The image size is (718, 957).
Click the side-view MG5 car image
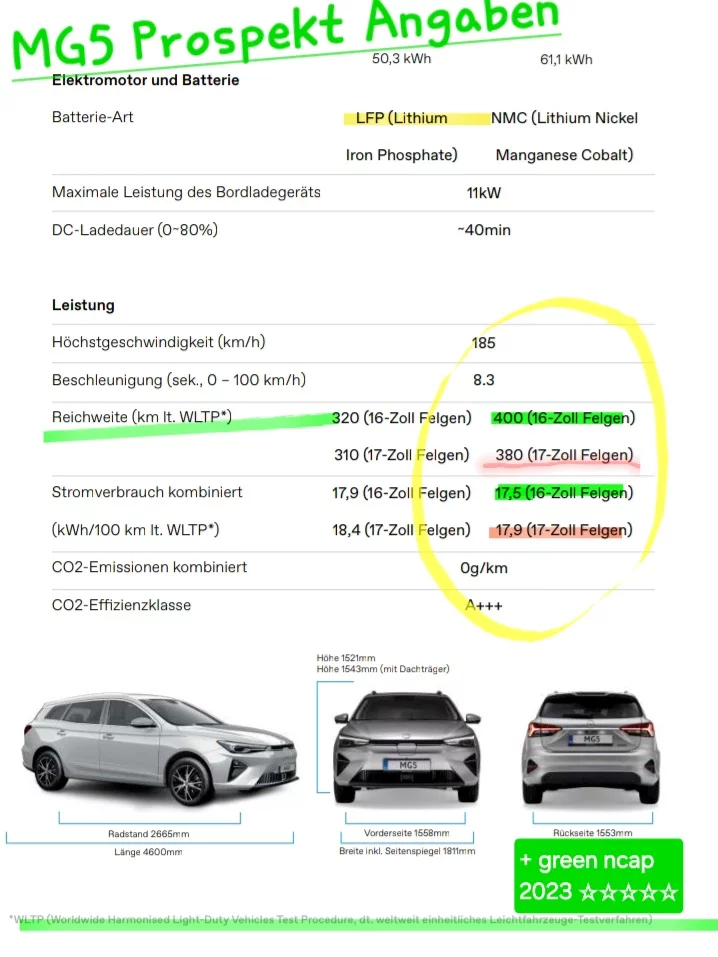pyautogui.click(x=160, y=747)
